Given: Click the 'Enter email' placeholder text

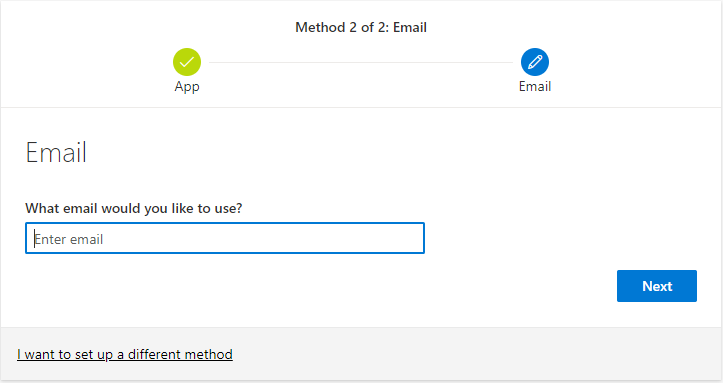Looking at the screenshot, I should click(69, 239).
